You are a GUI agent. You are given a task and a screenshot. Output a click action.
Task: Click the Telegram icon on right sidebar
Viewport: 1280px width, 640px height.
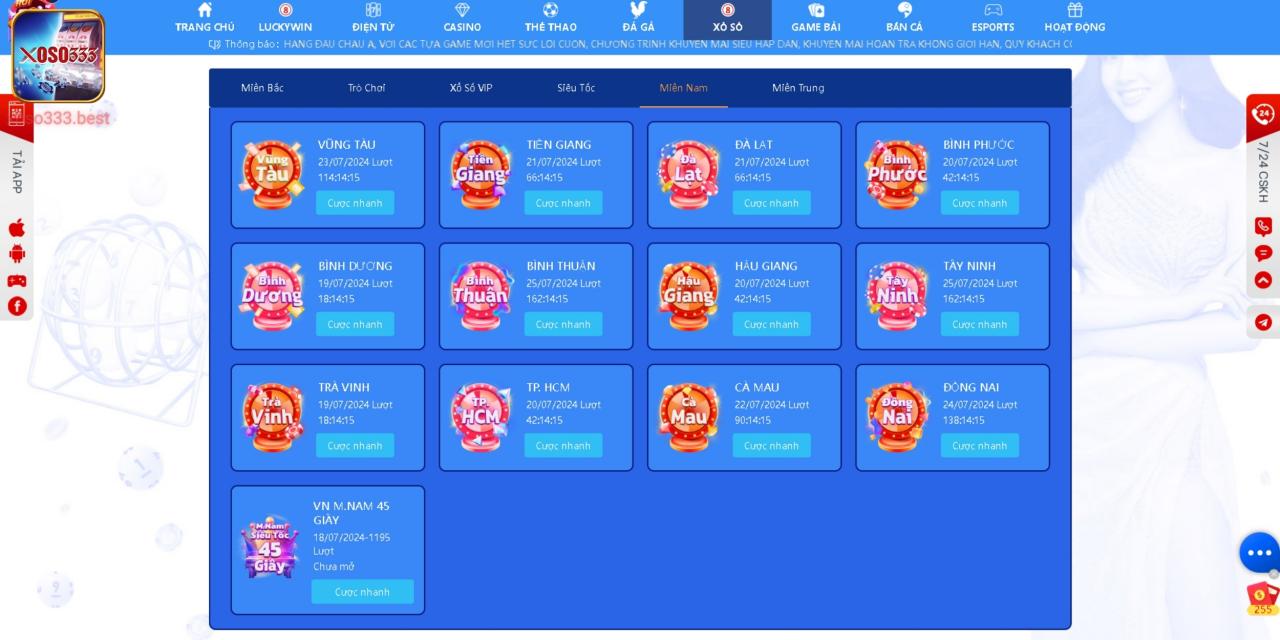click(x=1263, y=322)
